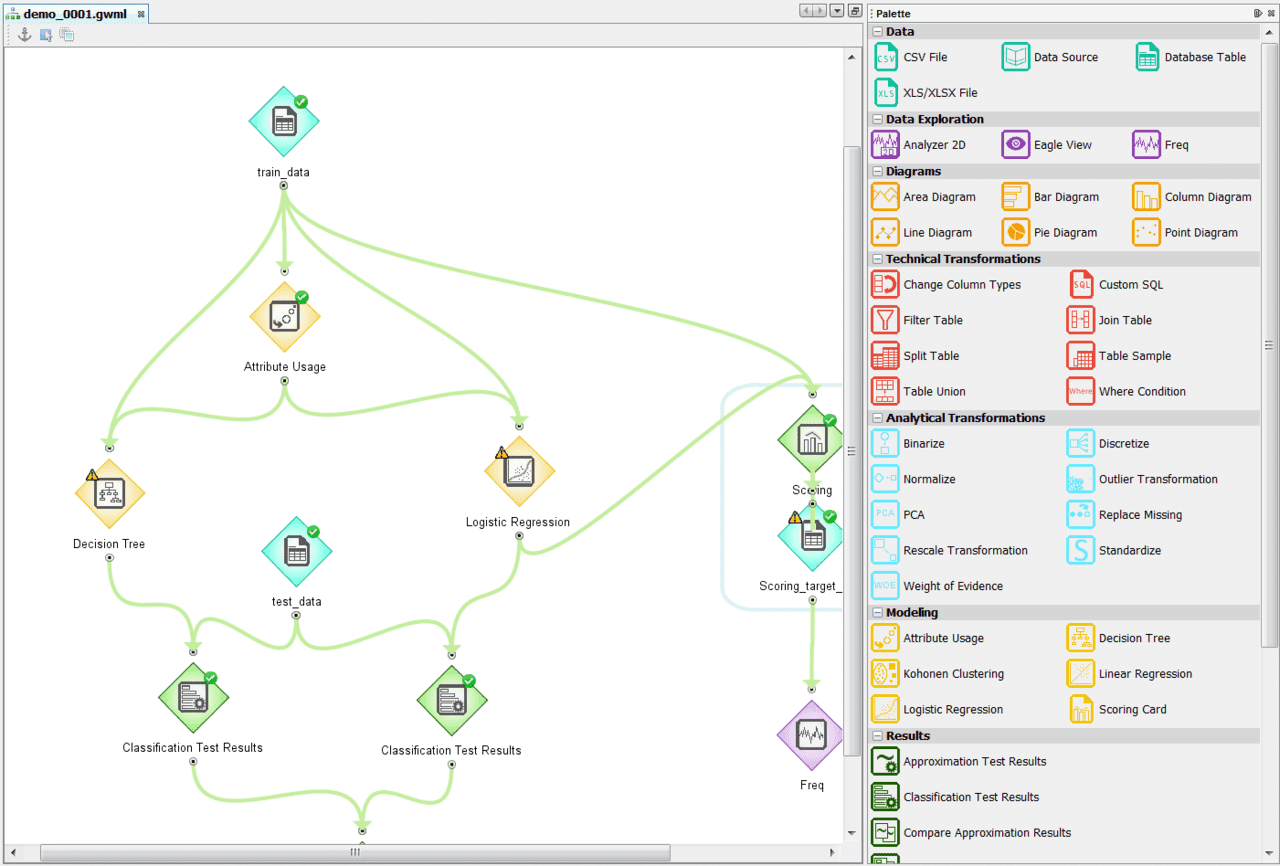Select the Decision Tree node in workflow
This screenshot has height=866, width=1280.
click(x=109, y=493)
